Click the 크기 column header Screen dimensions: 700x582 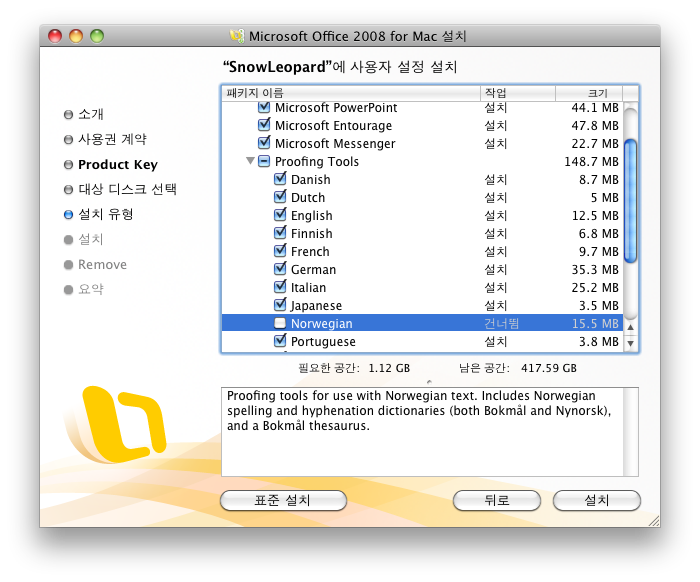coord(589,93)
